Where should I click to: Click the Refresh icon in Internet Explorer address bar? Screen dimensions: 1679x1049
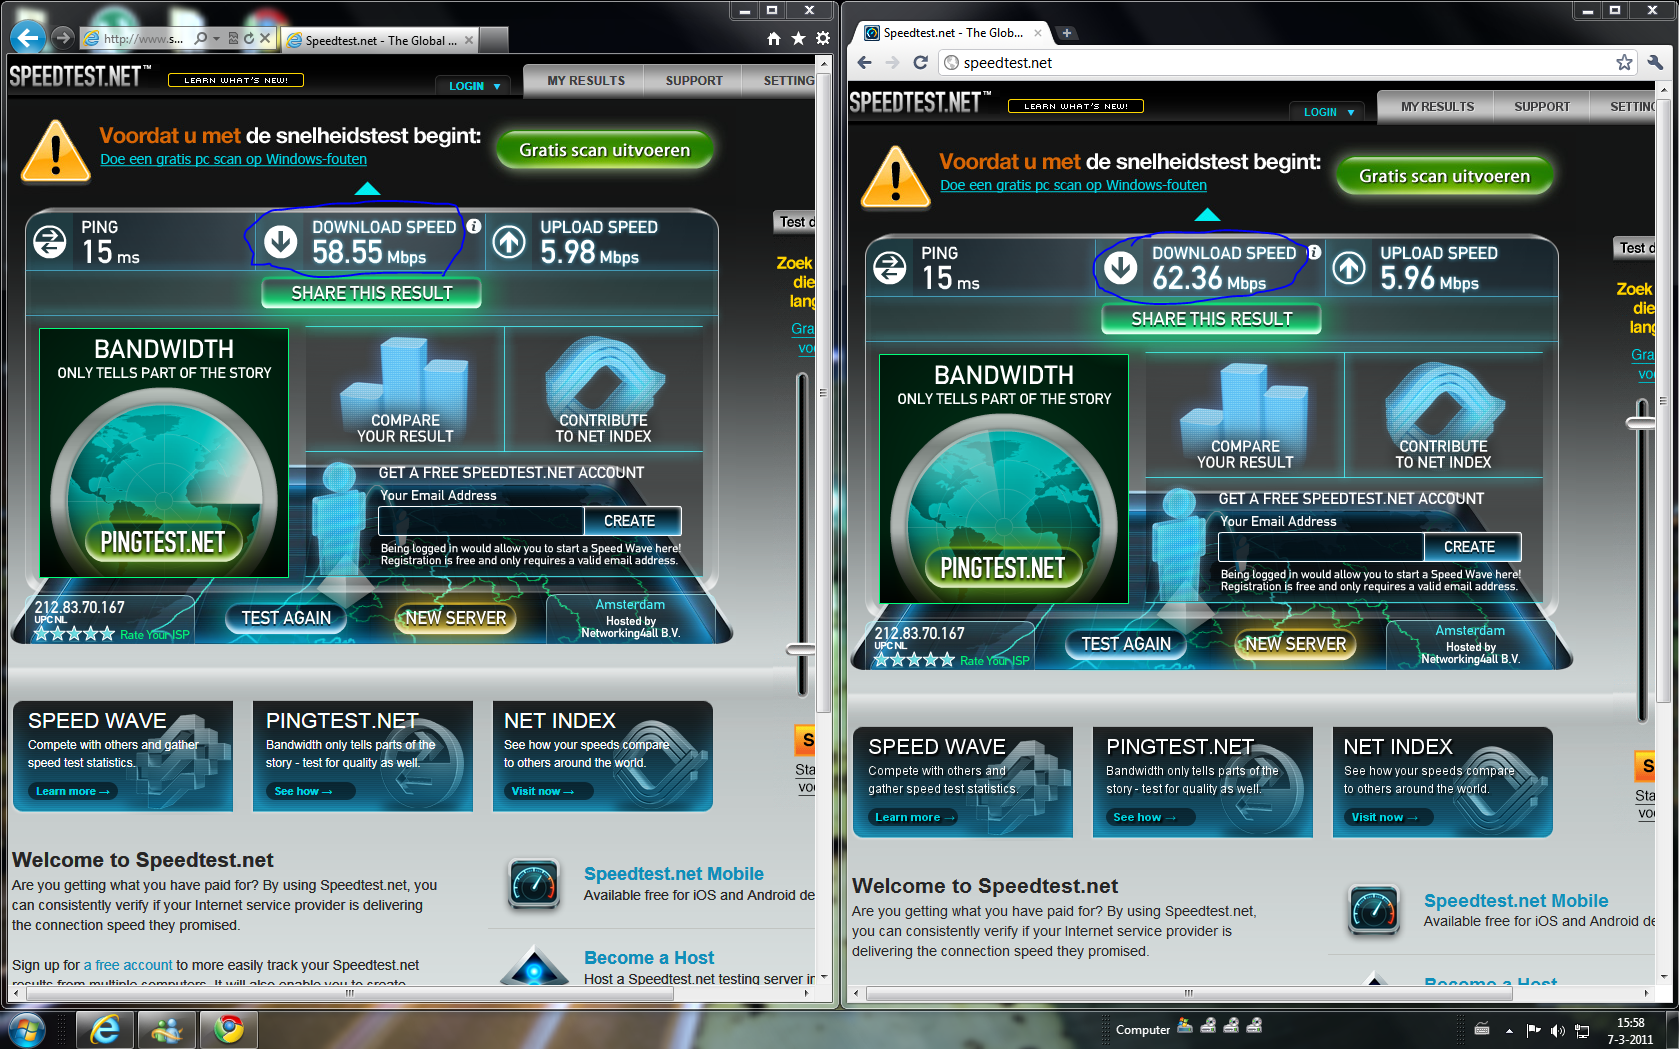249,38
